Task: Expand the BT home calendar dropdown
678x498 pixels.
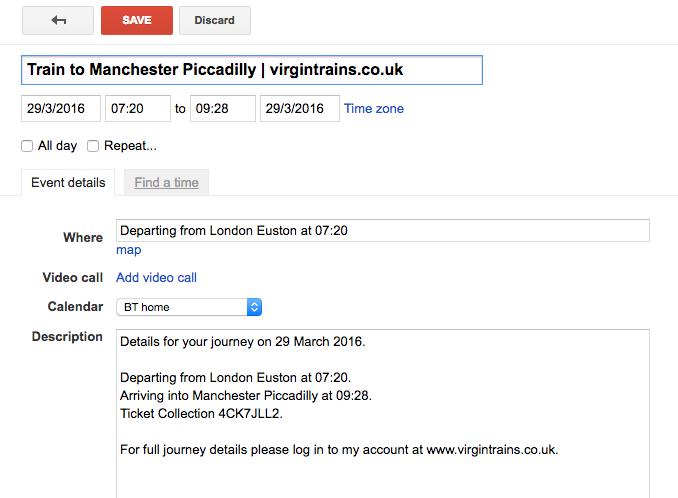Action: point(189,307)
